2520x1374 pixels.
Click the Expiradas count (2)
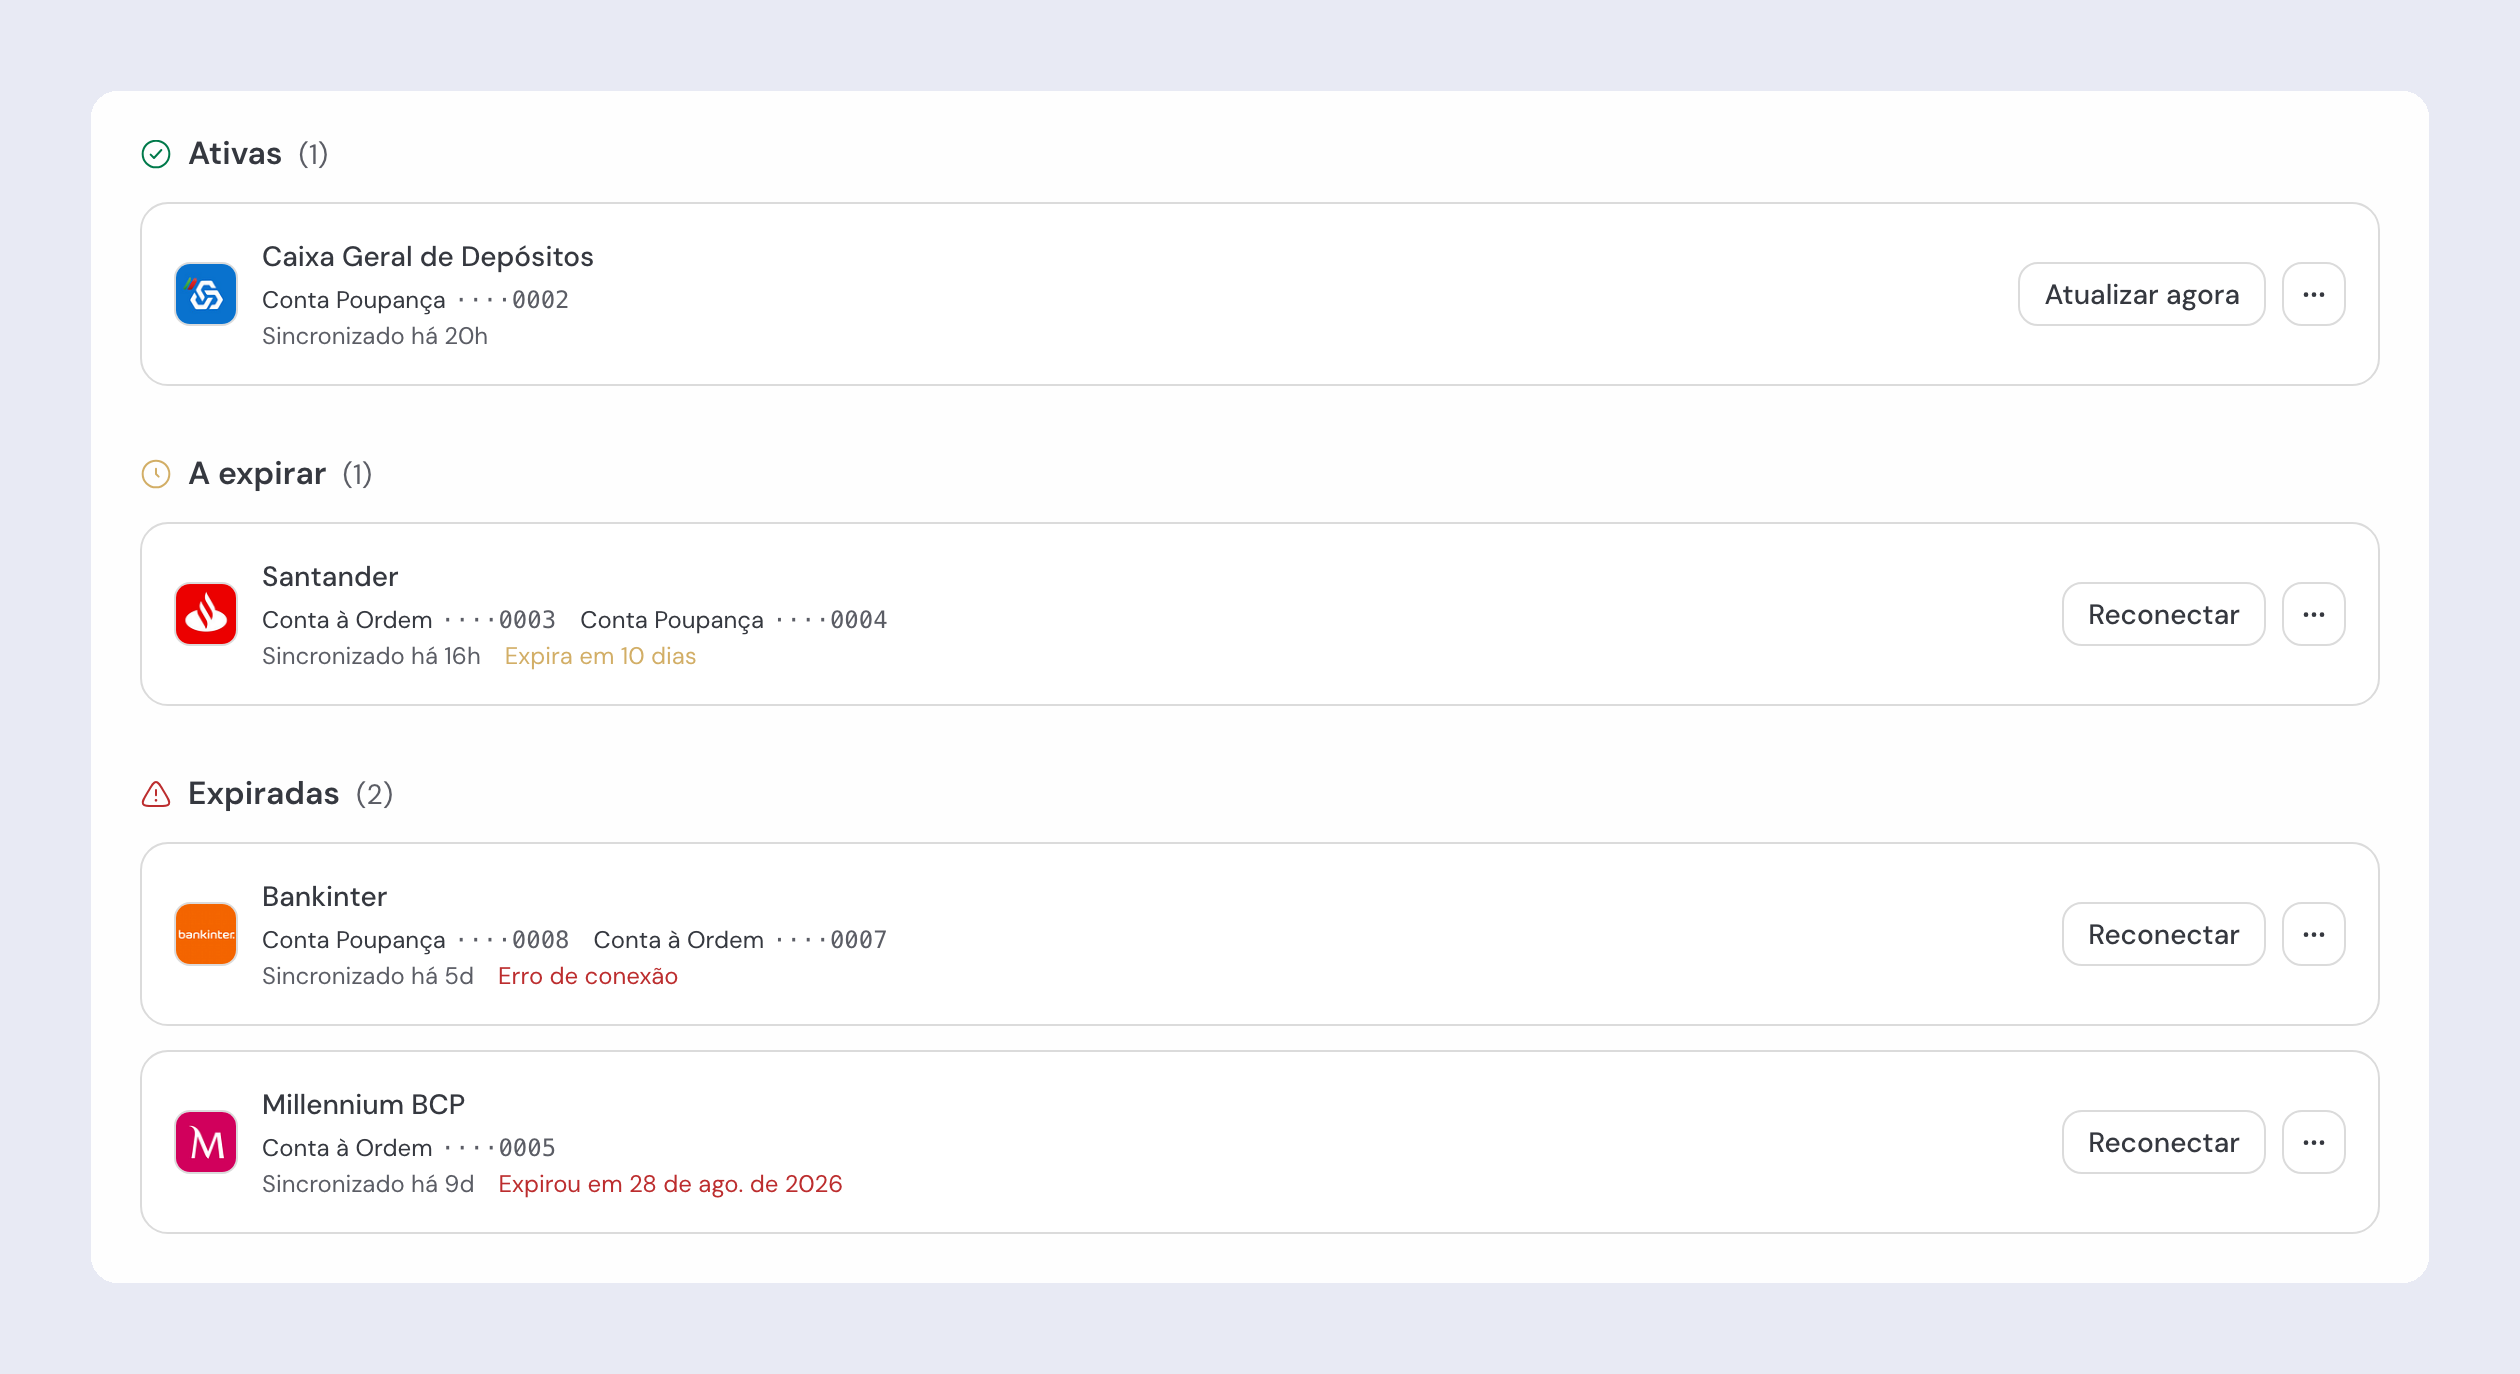374,794
